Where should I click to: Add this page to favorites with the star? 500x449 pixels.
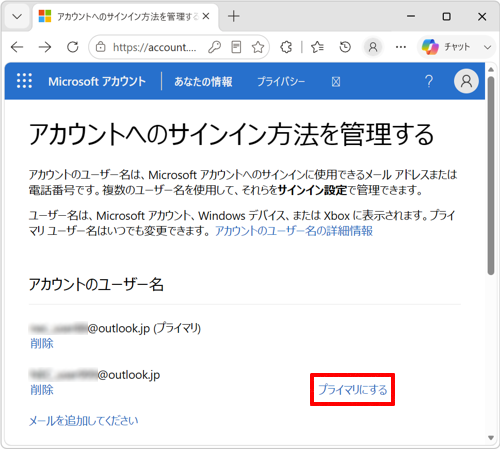258,47
